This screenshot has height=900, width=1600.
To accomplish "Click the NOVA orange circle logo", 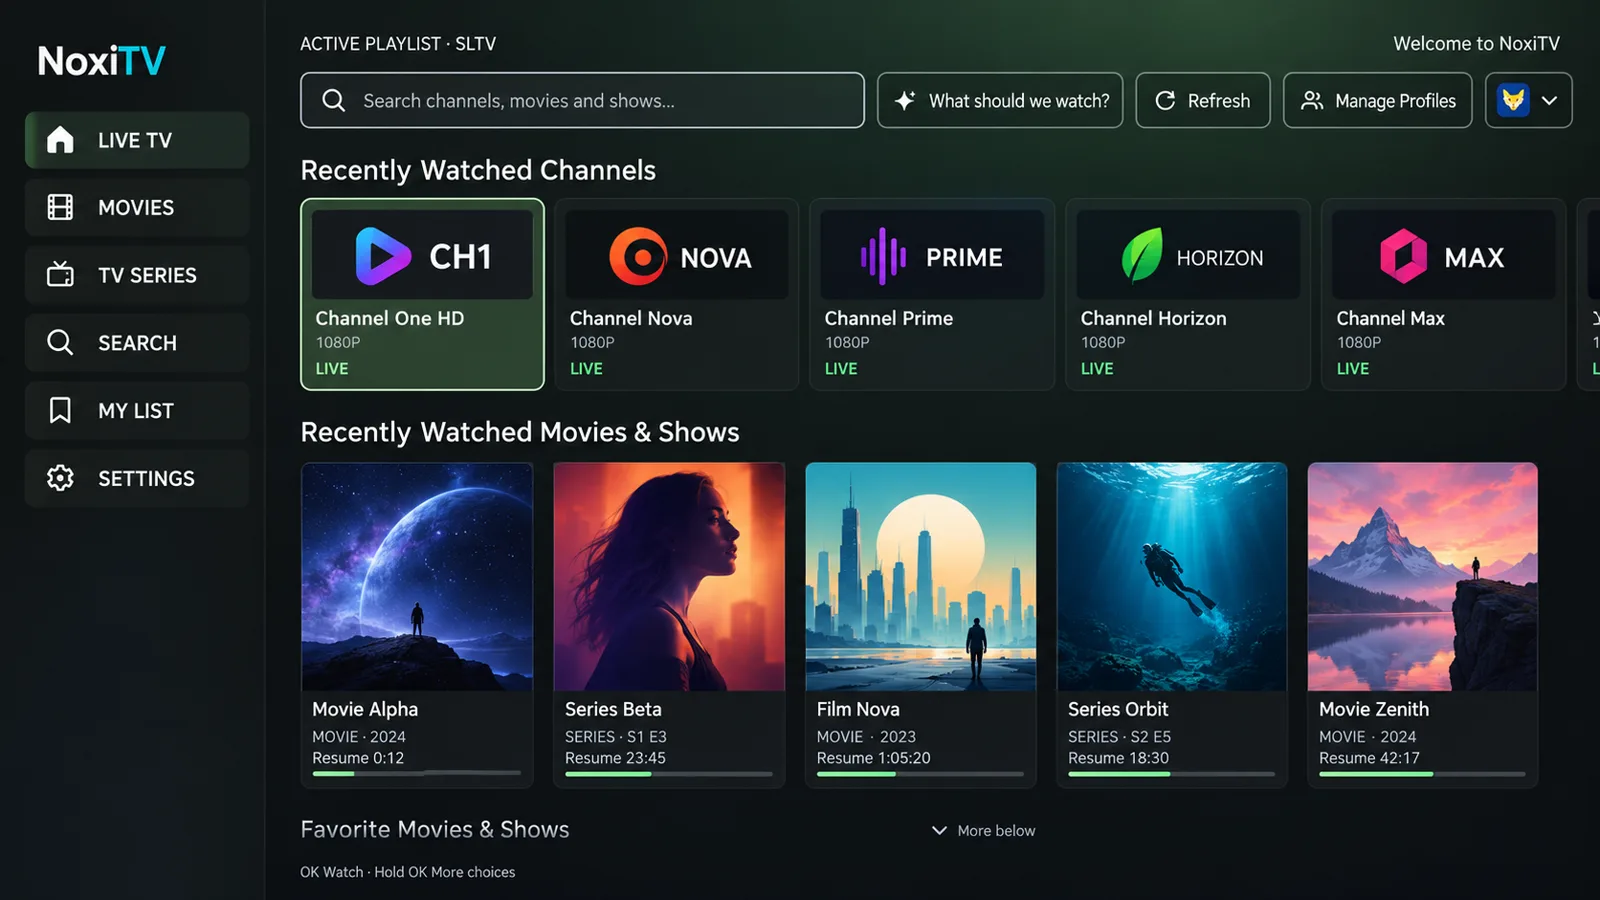I will click(638, 257).
